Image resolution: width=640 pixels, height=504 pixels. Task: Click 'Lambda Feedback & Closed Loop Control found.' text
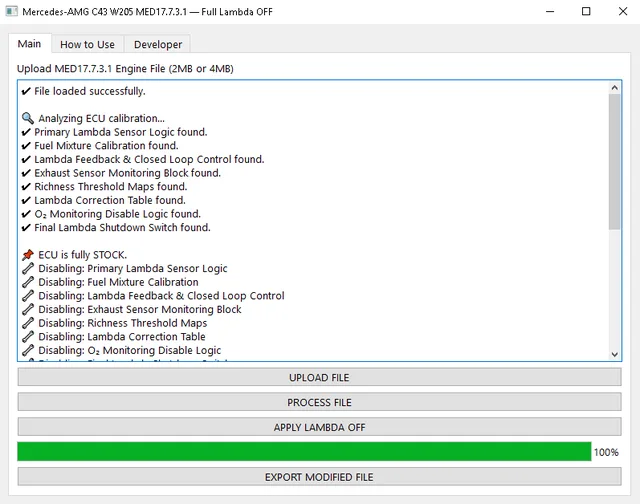coord(149,160)
